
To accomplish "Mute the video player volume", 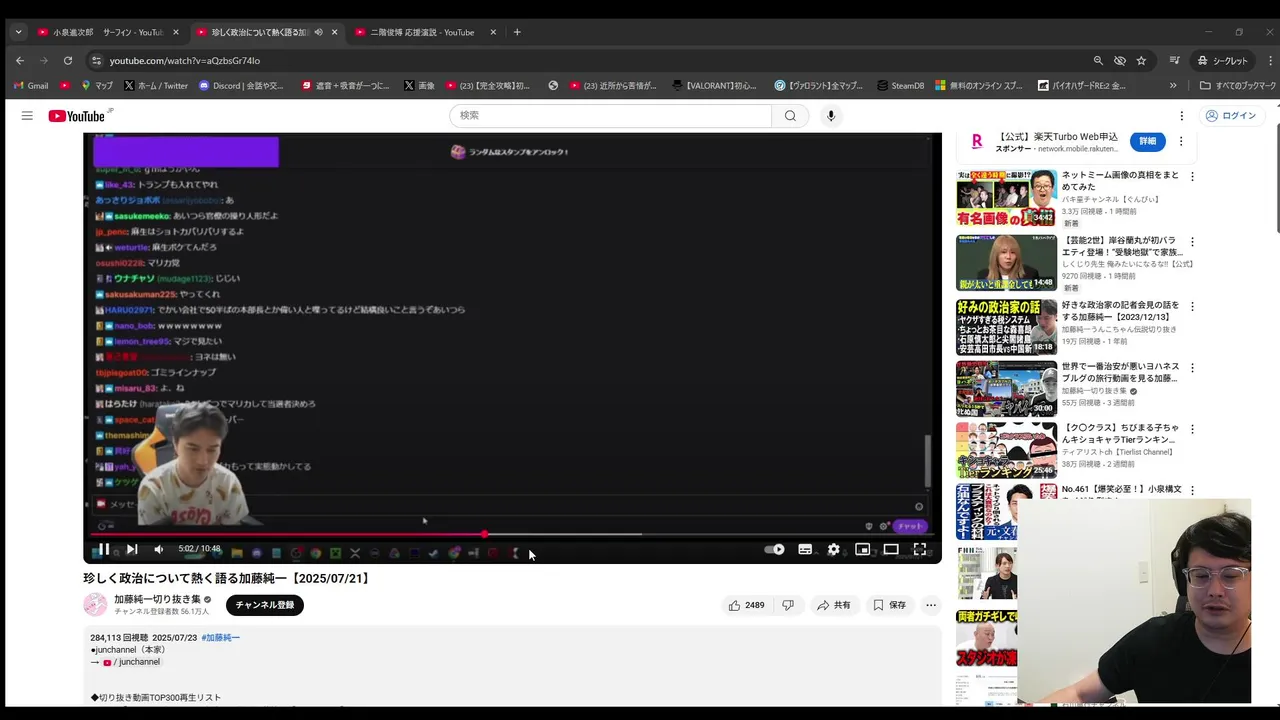I will [x=158, y=549].
